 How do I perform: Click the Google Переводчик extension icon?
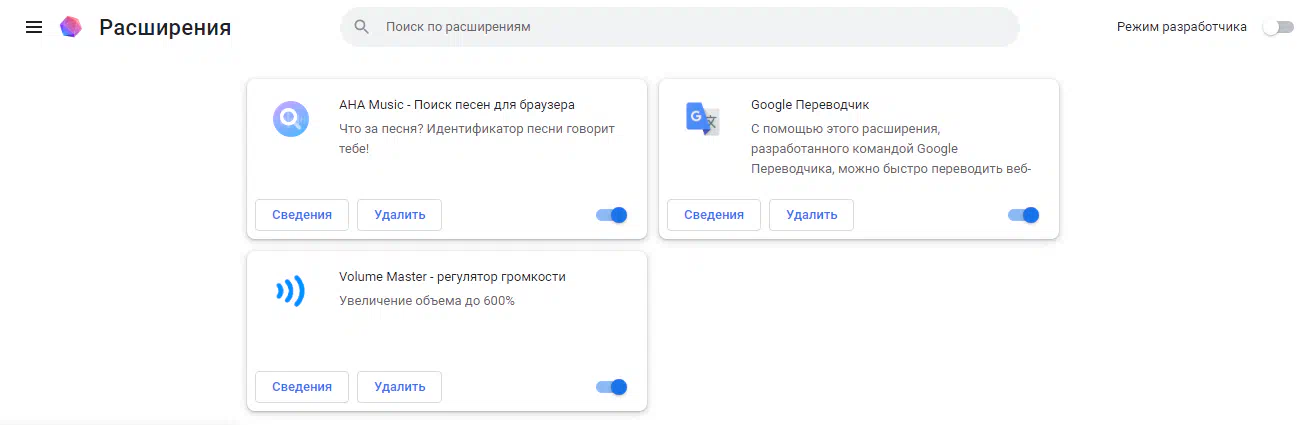pyautogui.click(x=702, y=119)
